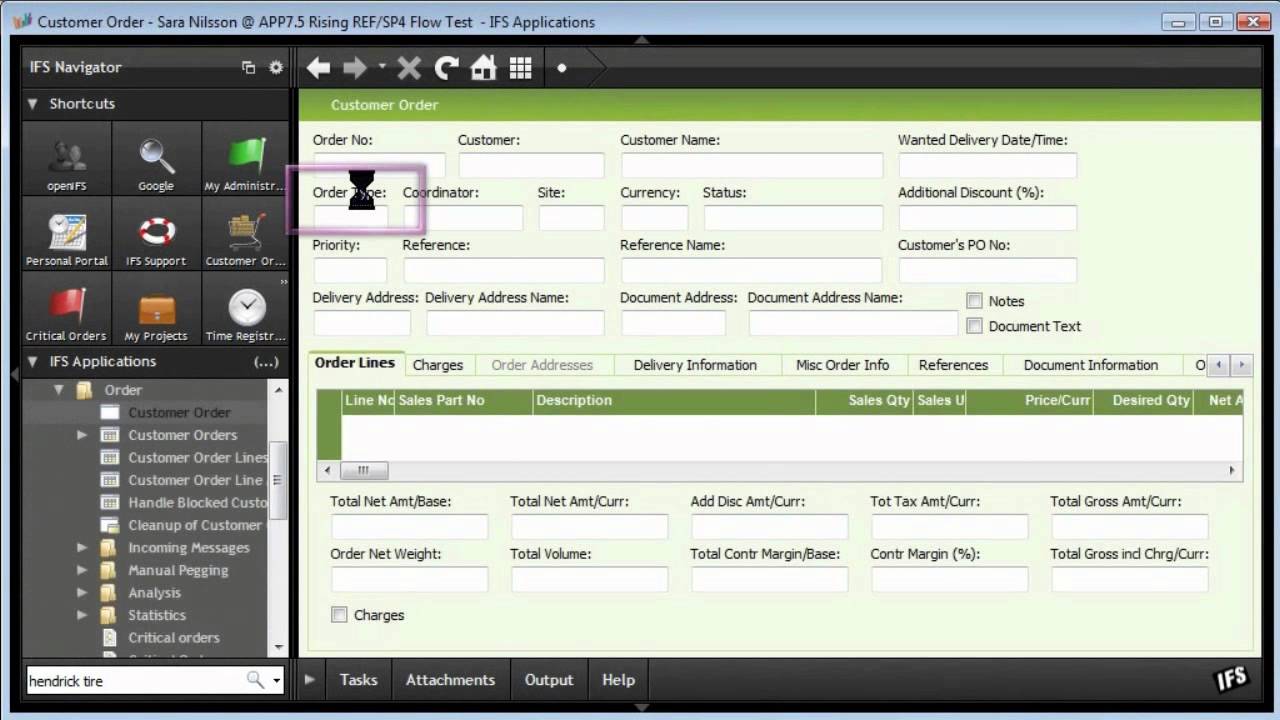
Task: Click the Wanted Delivery Date/Time field
Action: point(987,165)
